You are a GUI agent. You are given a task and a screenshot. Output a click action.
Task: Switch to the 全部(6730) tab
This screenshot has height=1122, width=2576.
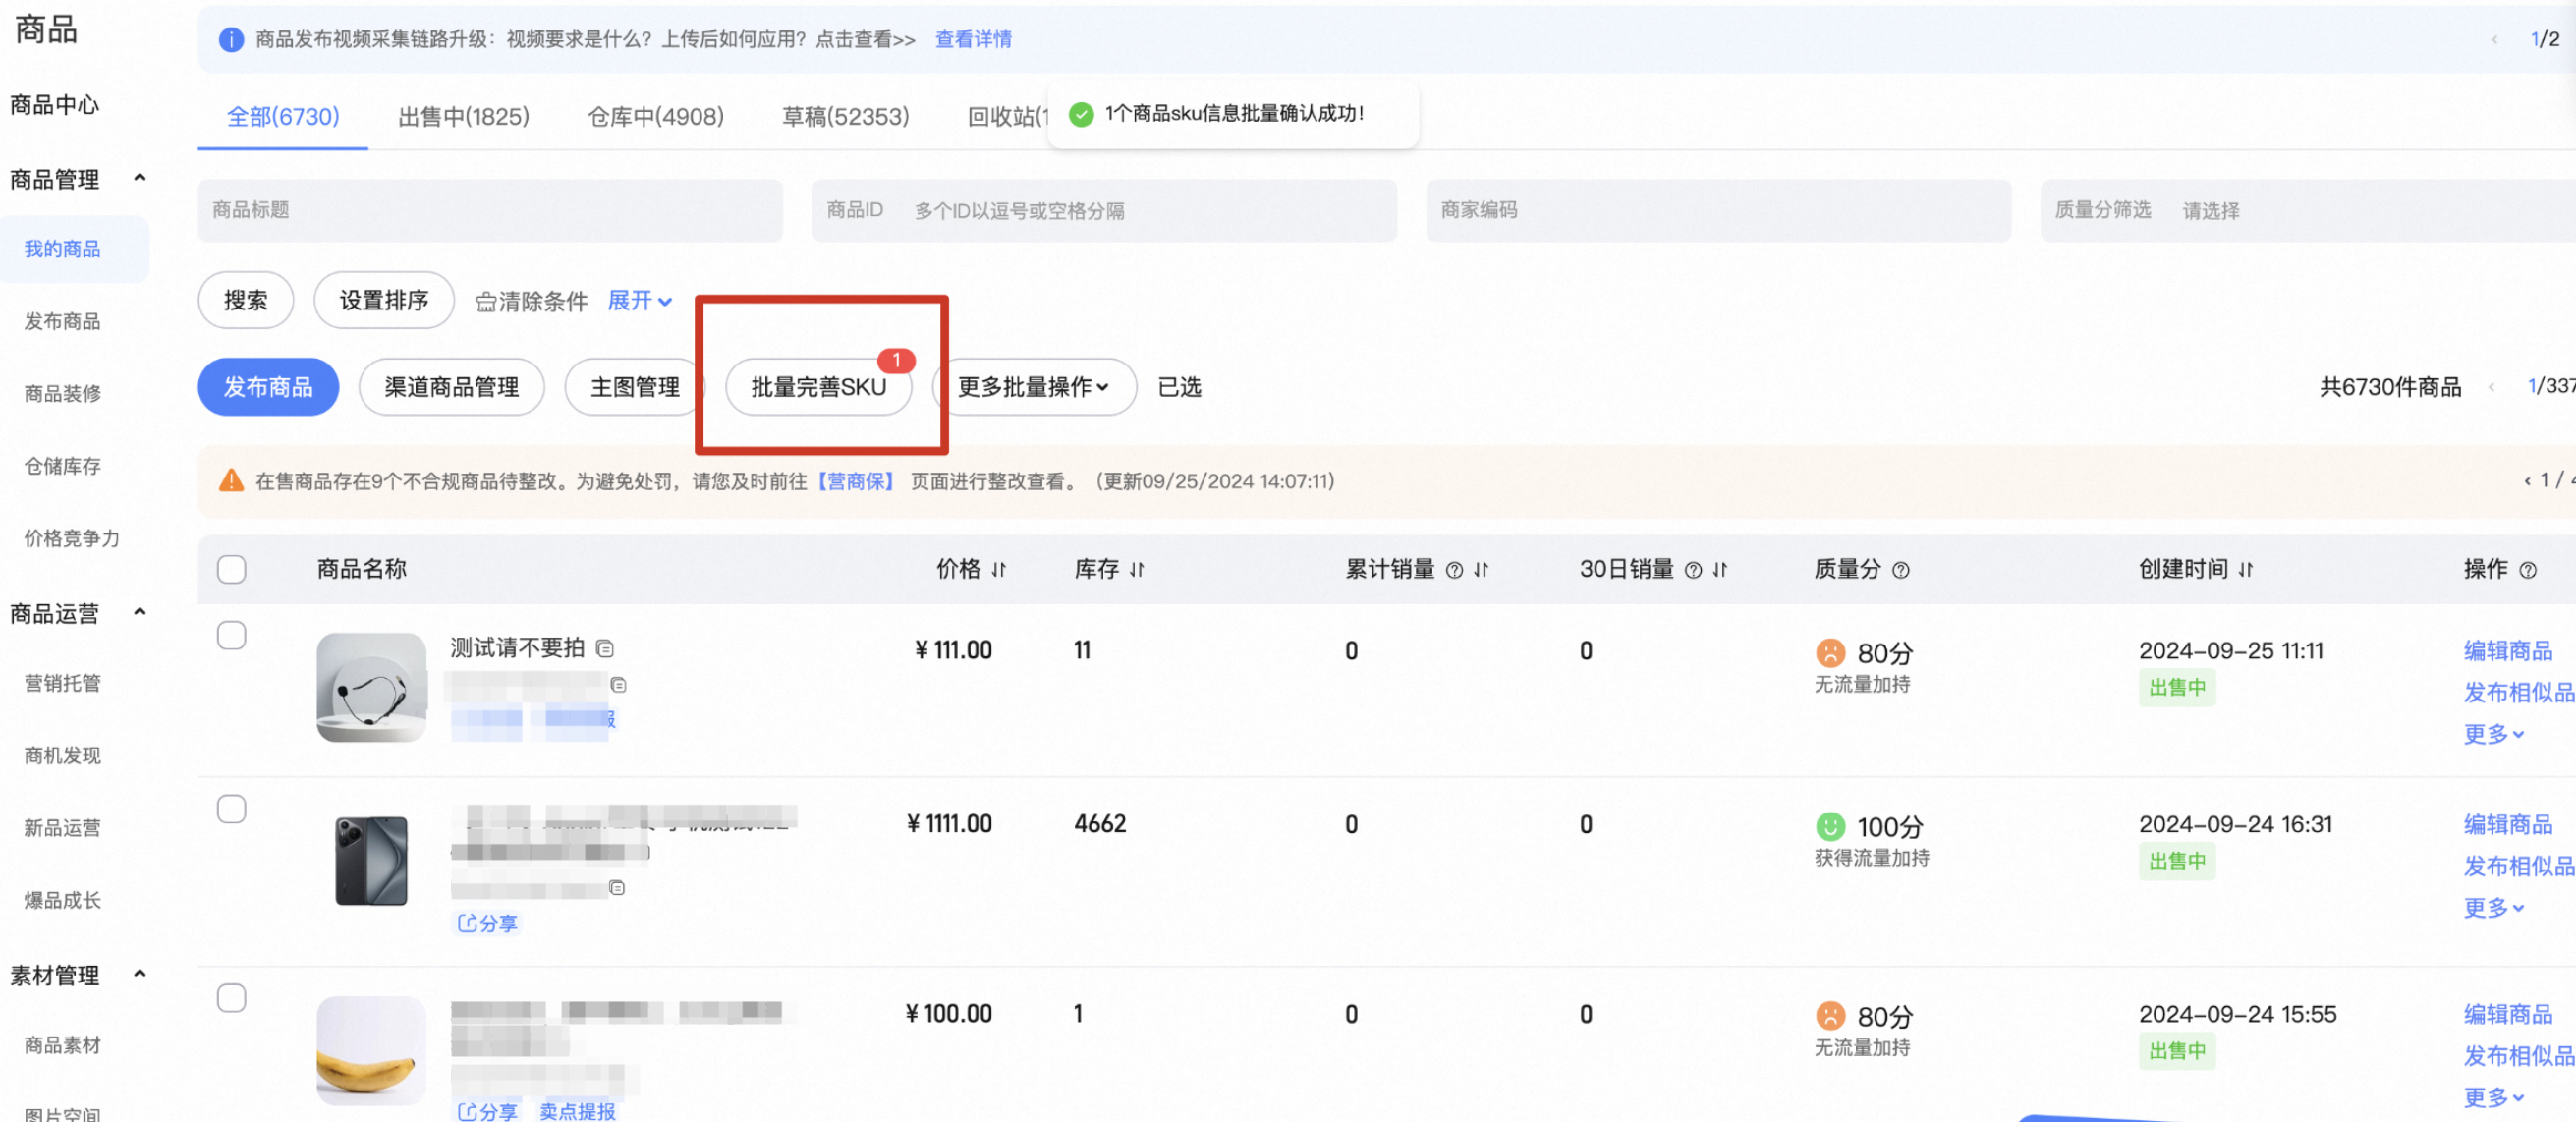tap(283, 117)
